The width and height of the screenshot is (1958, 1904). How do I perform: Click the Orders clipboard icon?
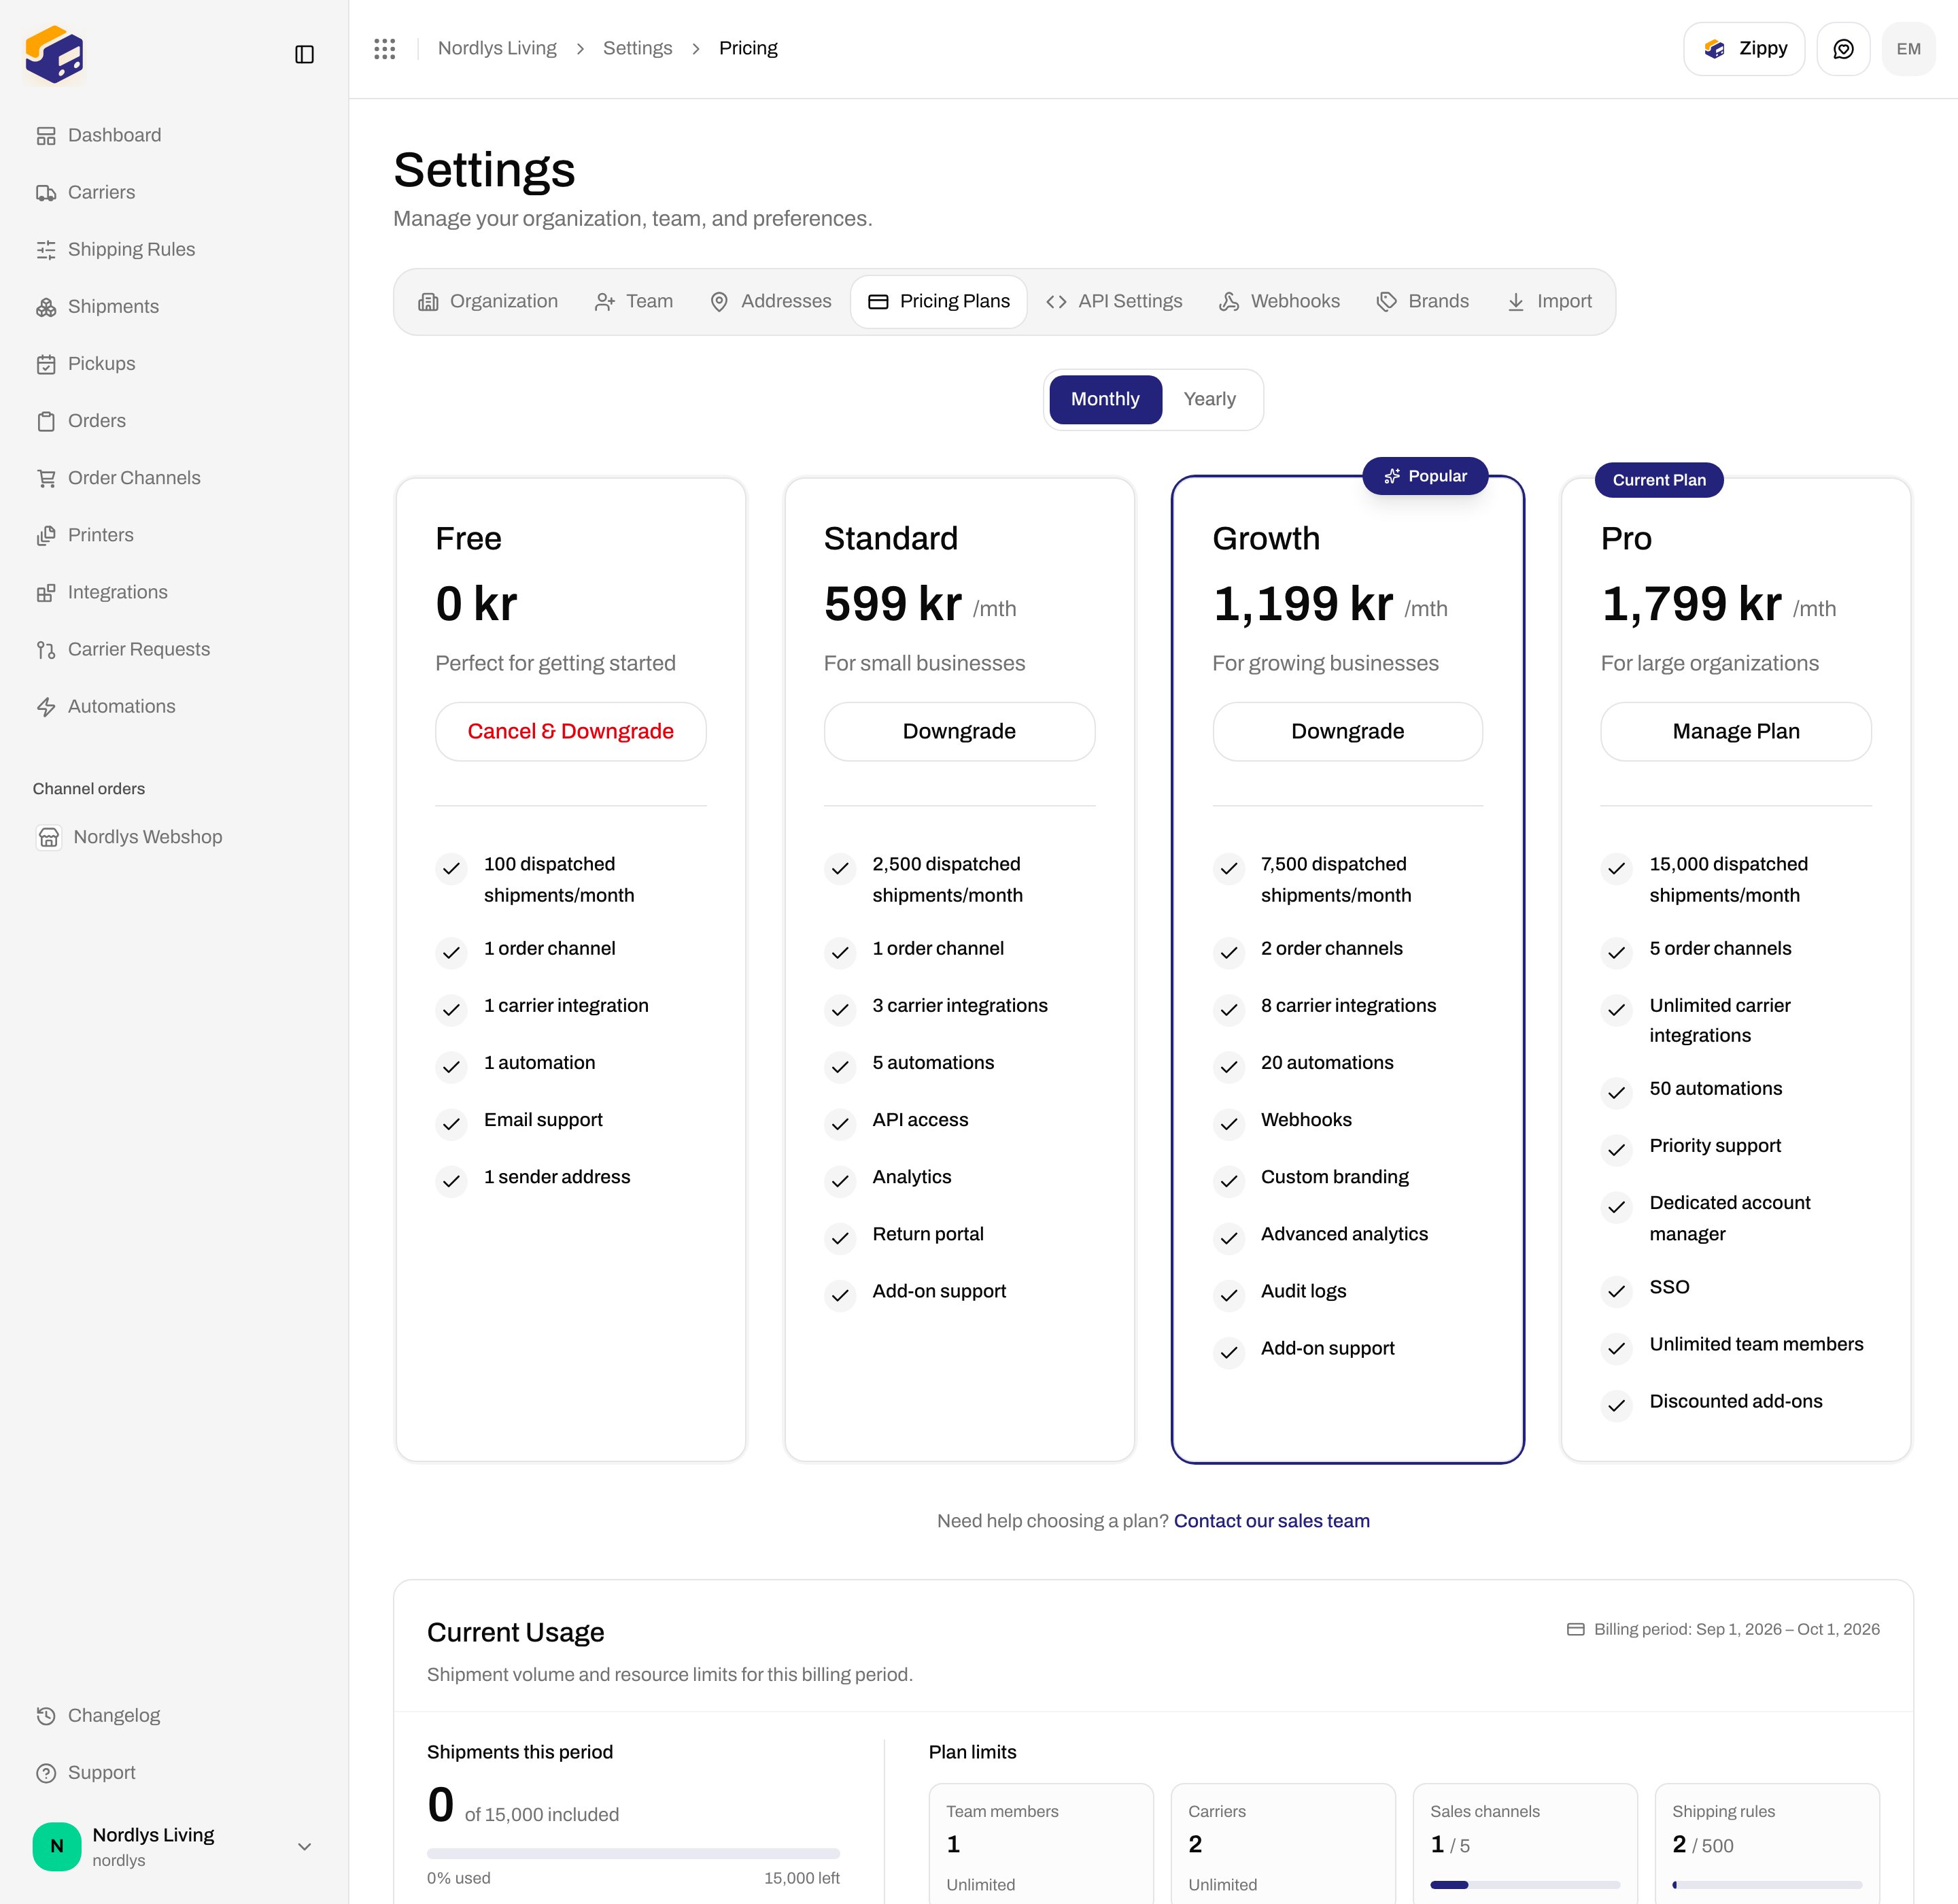click(46, 421)
